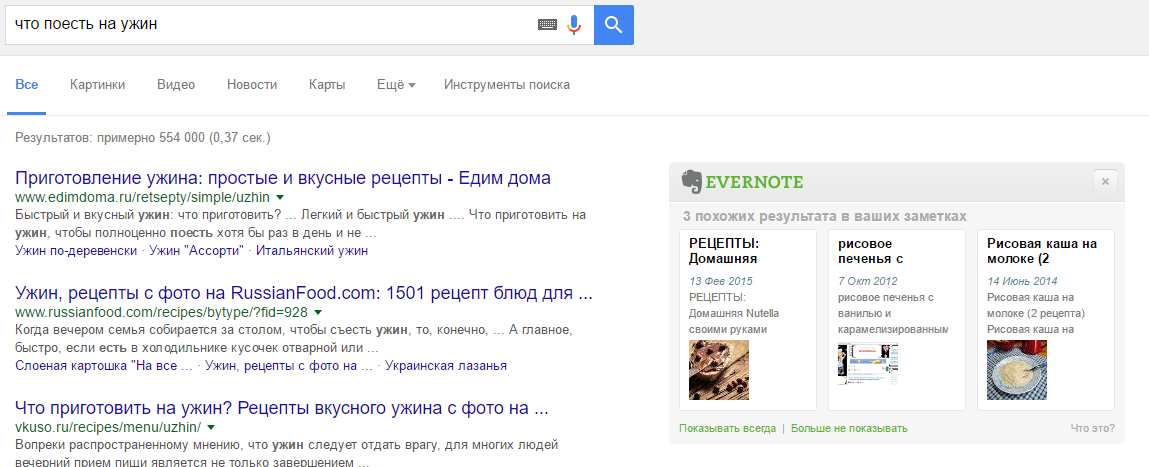Open the 'Рисовая каша на молоке (2' note title
The width and height of the screenshot is (1149, 467).
(1042, 251)
